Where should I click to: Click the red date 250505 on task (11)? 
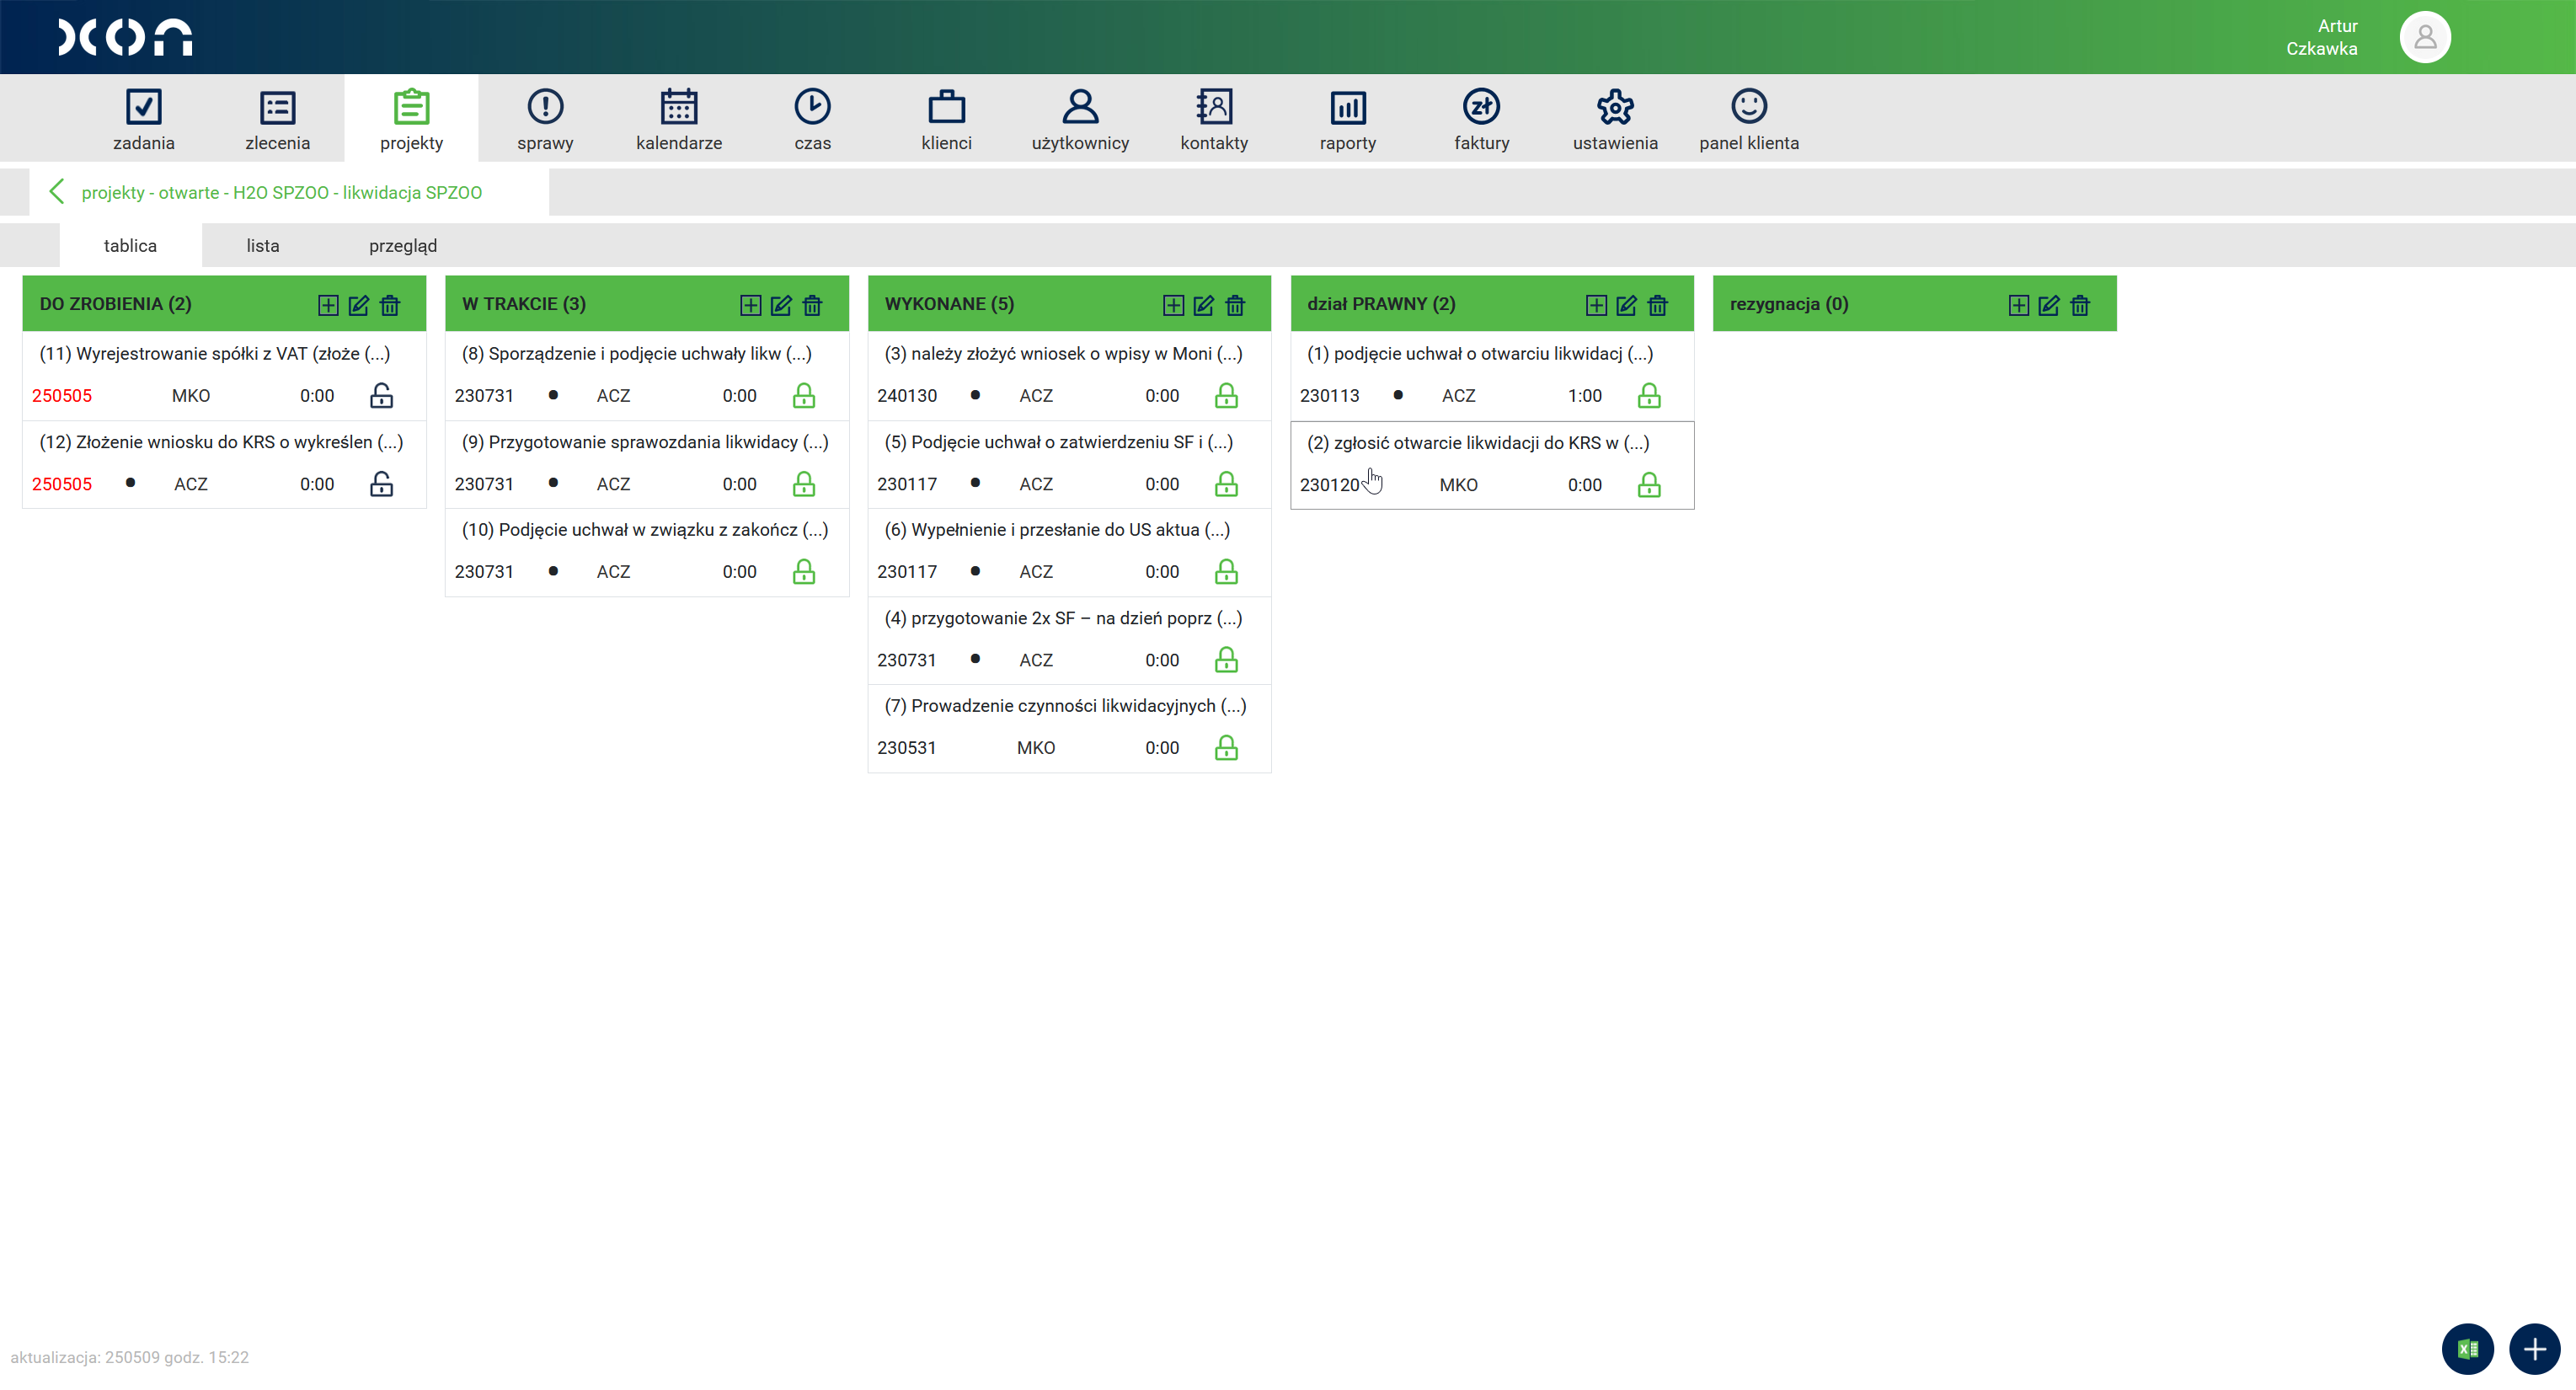62,395
